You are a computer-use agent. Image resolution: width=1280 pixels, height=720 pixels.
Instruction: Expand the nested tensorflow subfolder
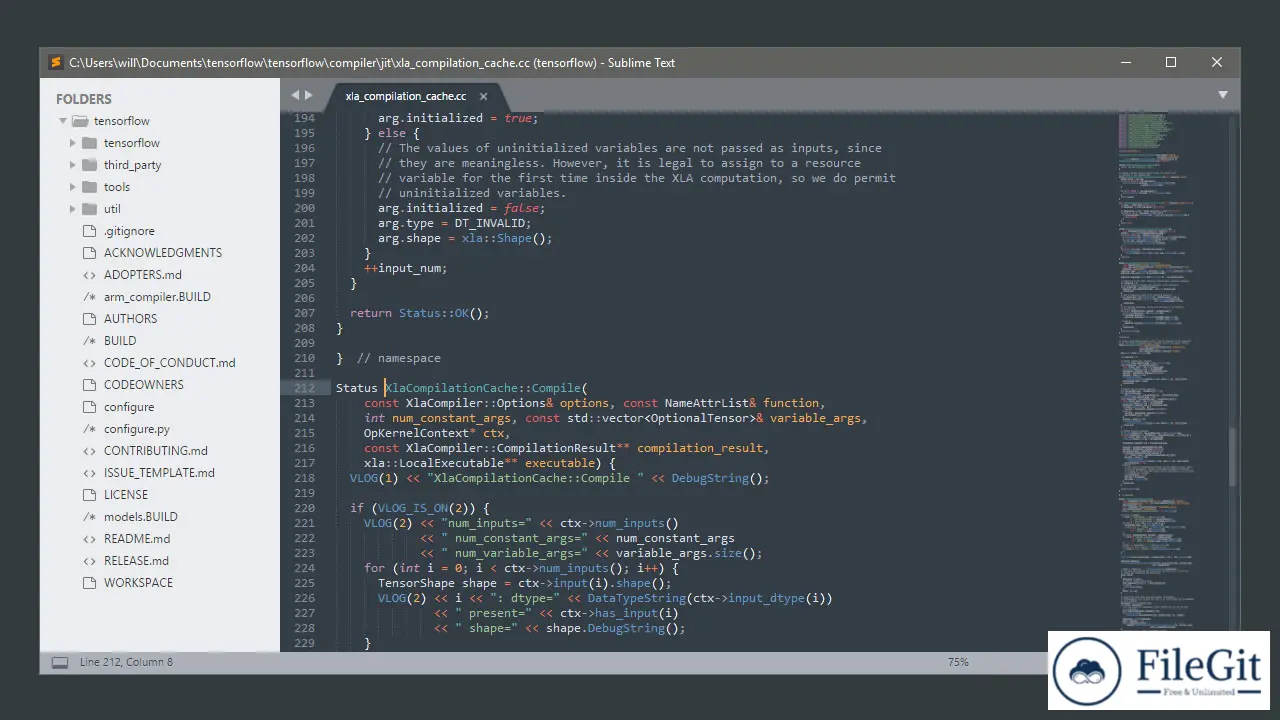coord(73,143)
